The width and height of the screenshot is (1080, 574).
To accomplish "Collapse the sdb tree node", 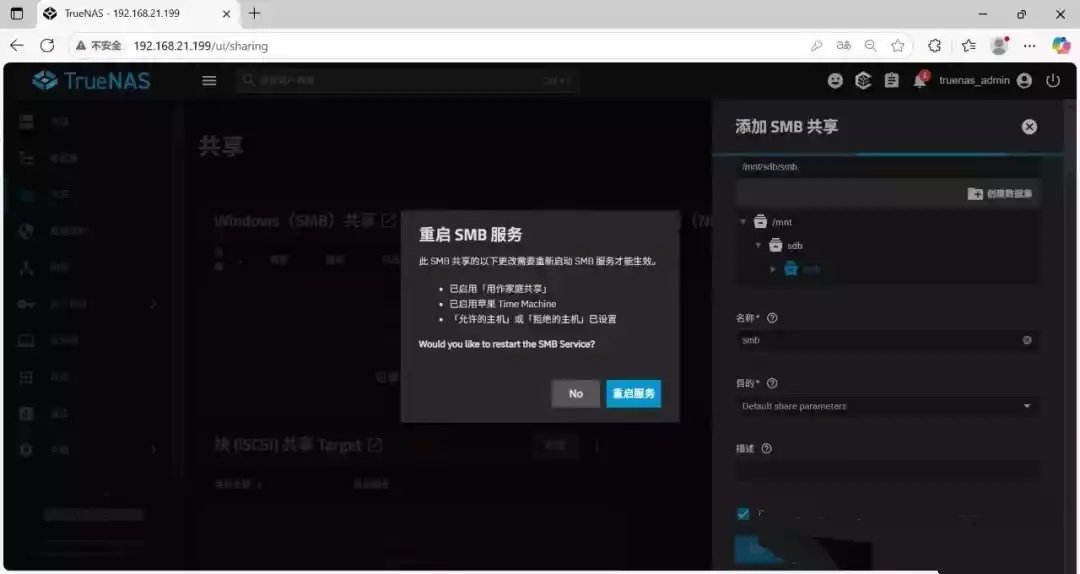I will pos(758,245).
